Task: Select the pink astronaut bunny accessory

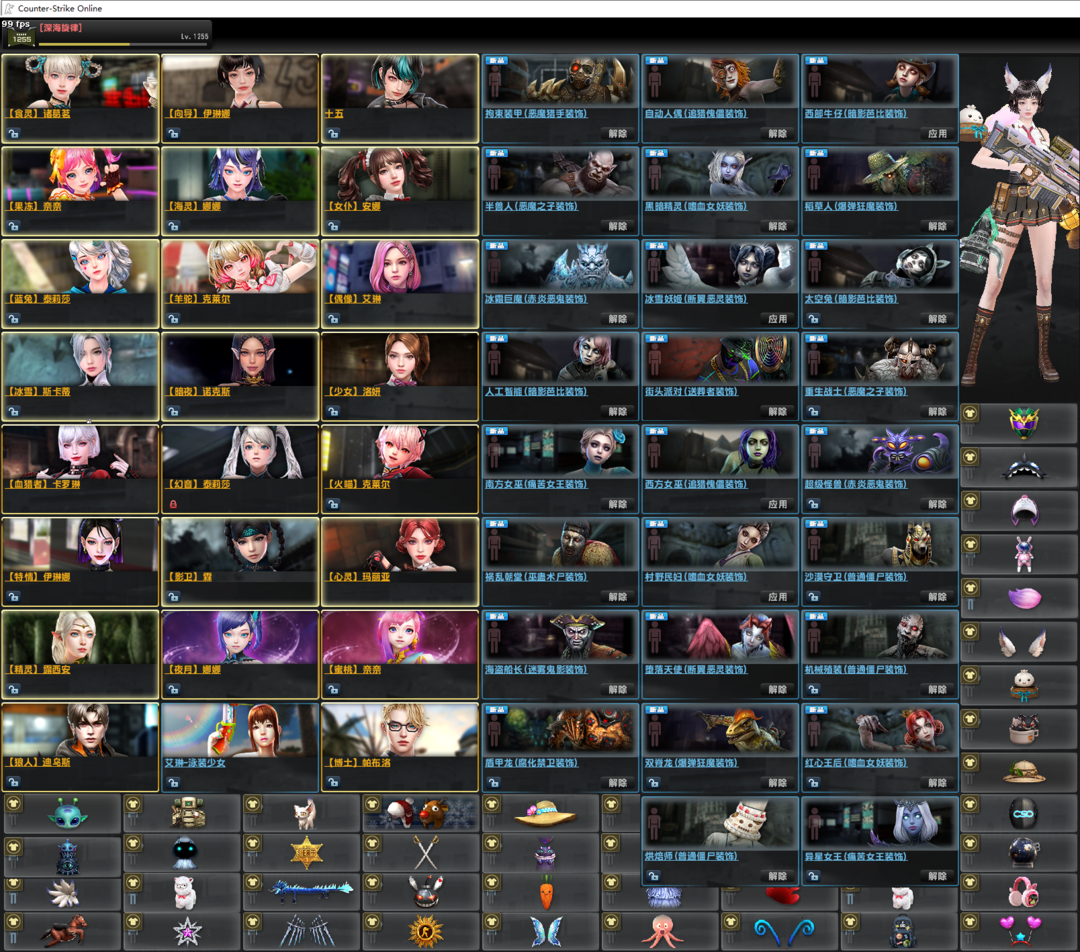Action: pyautogui.click(x=1024, y=554)
